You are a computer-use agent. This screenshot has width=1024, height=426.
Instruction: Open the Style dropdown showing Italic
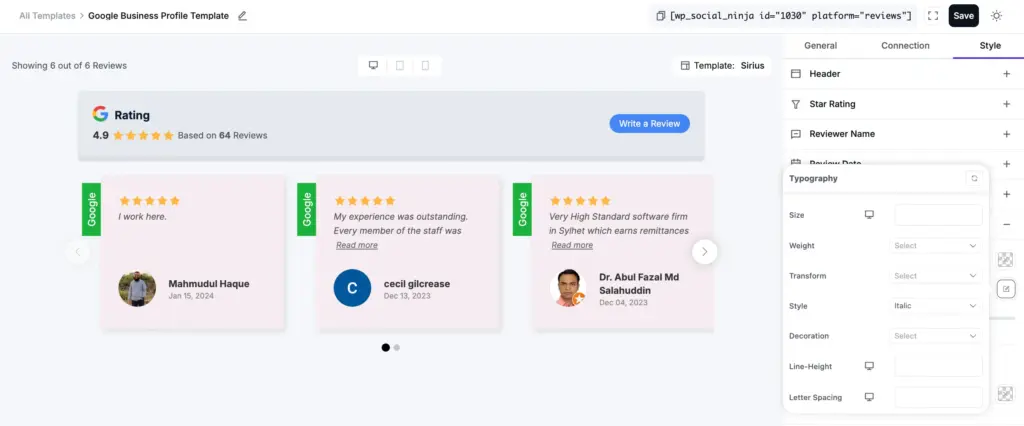pyautogui.click(x=935, y=306)
